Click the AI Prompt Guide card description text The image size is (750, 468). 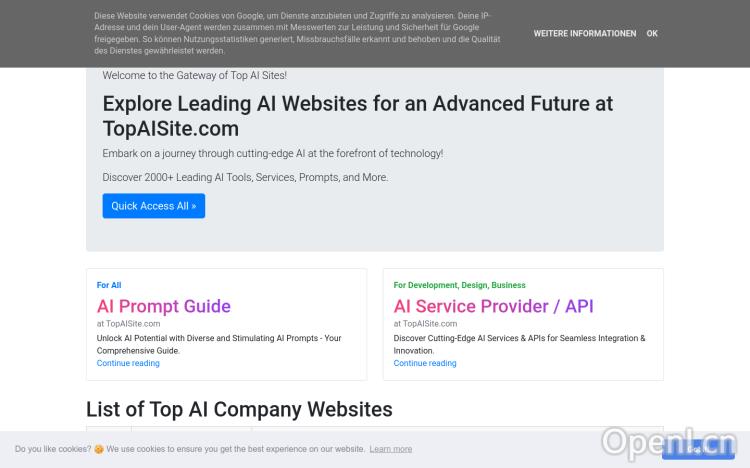pyautogui.click(x=219, y=344)
